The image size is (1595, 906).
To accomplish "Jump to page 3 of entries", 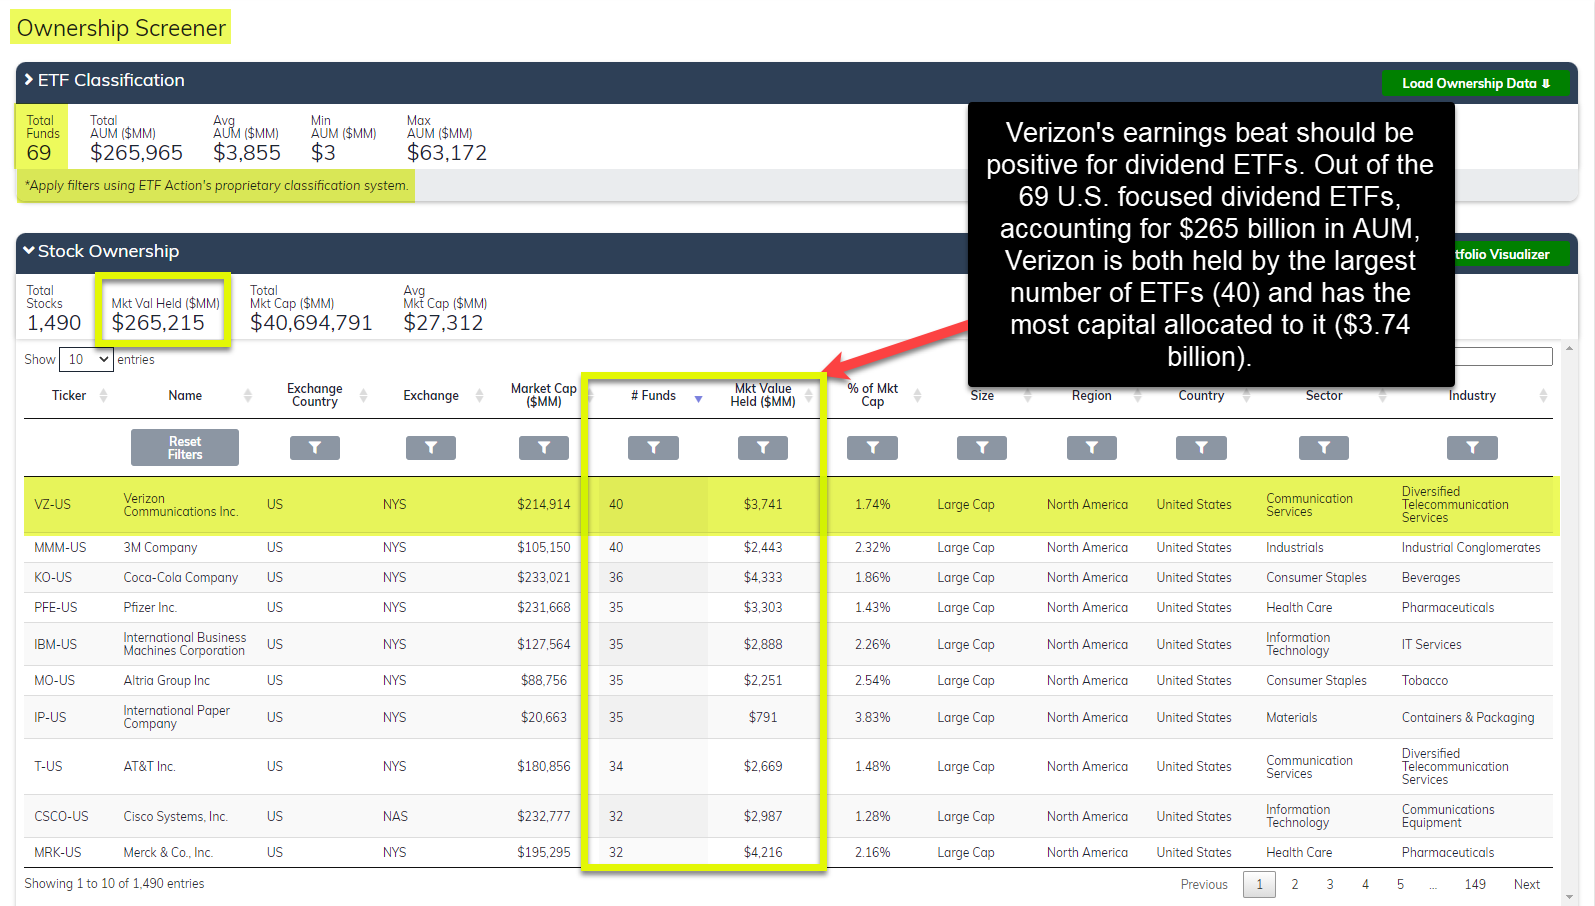I will (1330, 885).
